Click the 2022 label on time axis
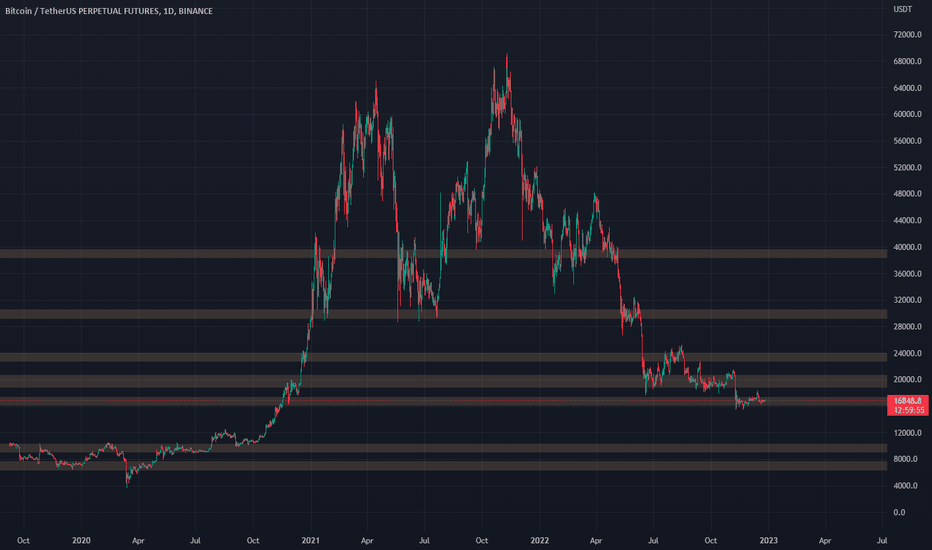This screenshot has height=550, width=932. point(540,540)
